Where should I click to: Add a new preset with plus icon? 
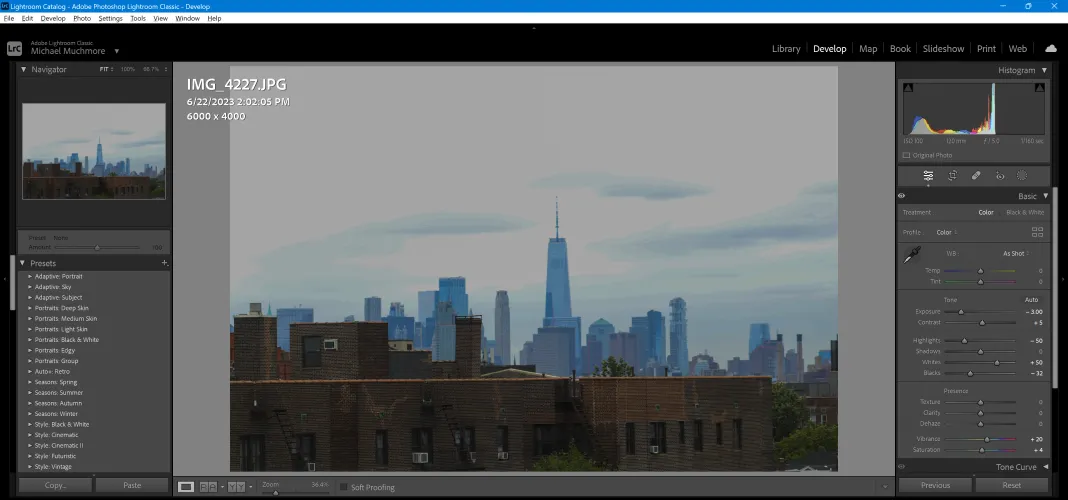(x=164, y=263)
